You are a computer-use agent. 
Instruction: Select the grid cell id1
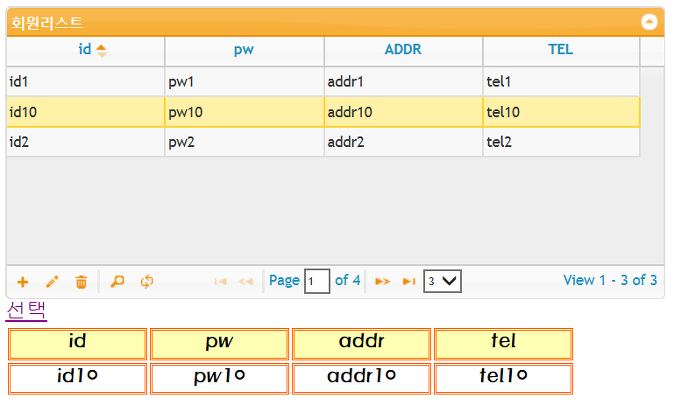[x=87, y=83]
